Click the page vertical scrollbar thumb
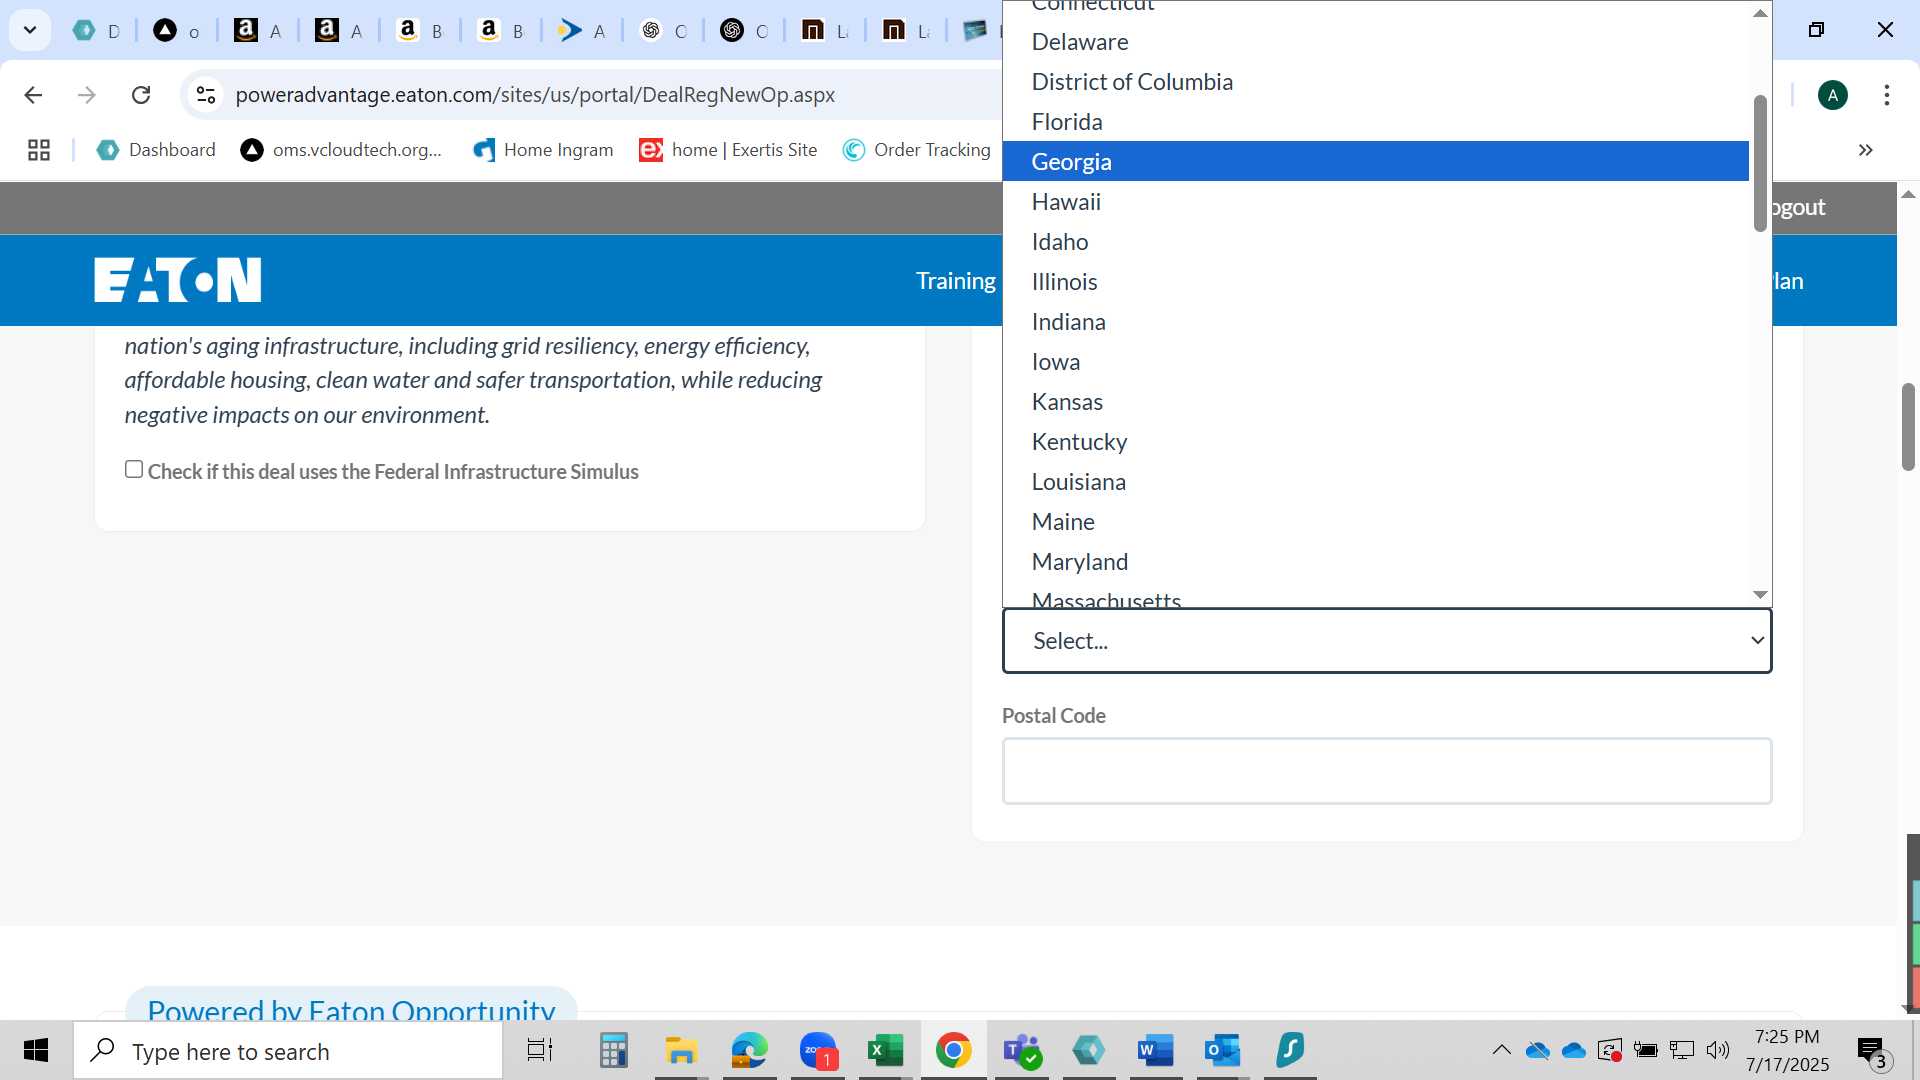This screenshot has height=1080, width=1920. pyautogui.click(x=1908, y=427)
